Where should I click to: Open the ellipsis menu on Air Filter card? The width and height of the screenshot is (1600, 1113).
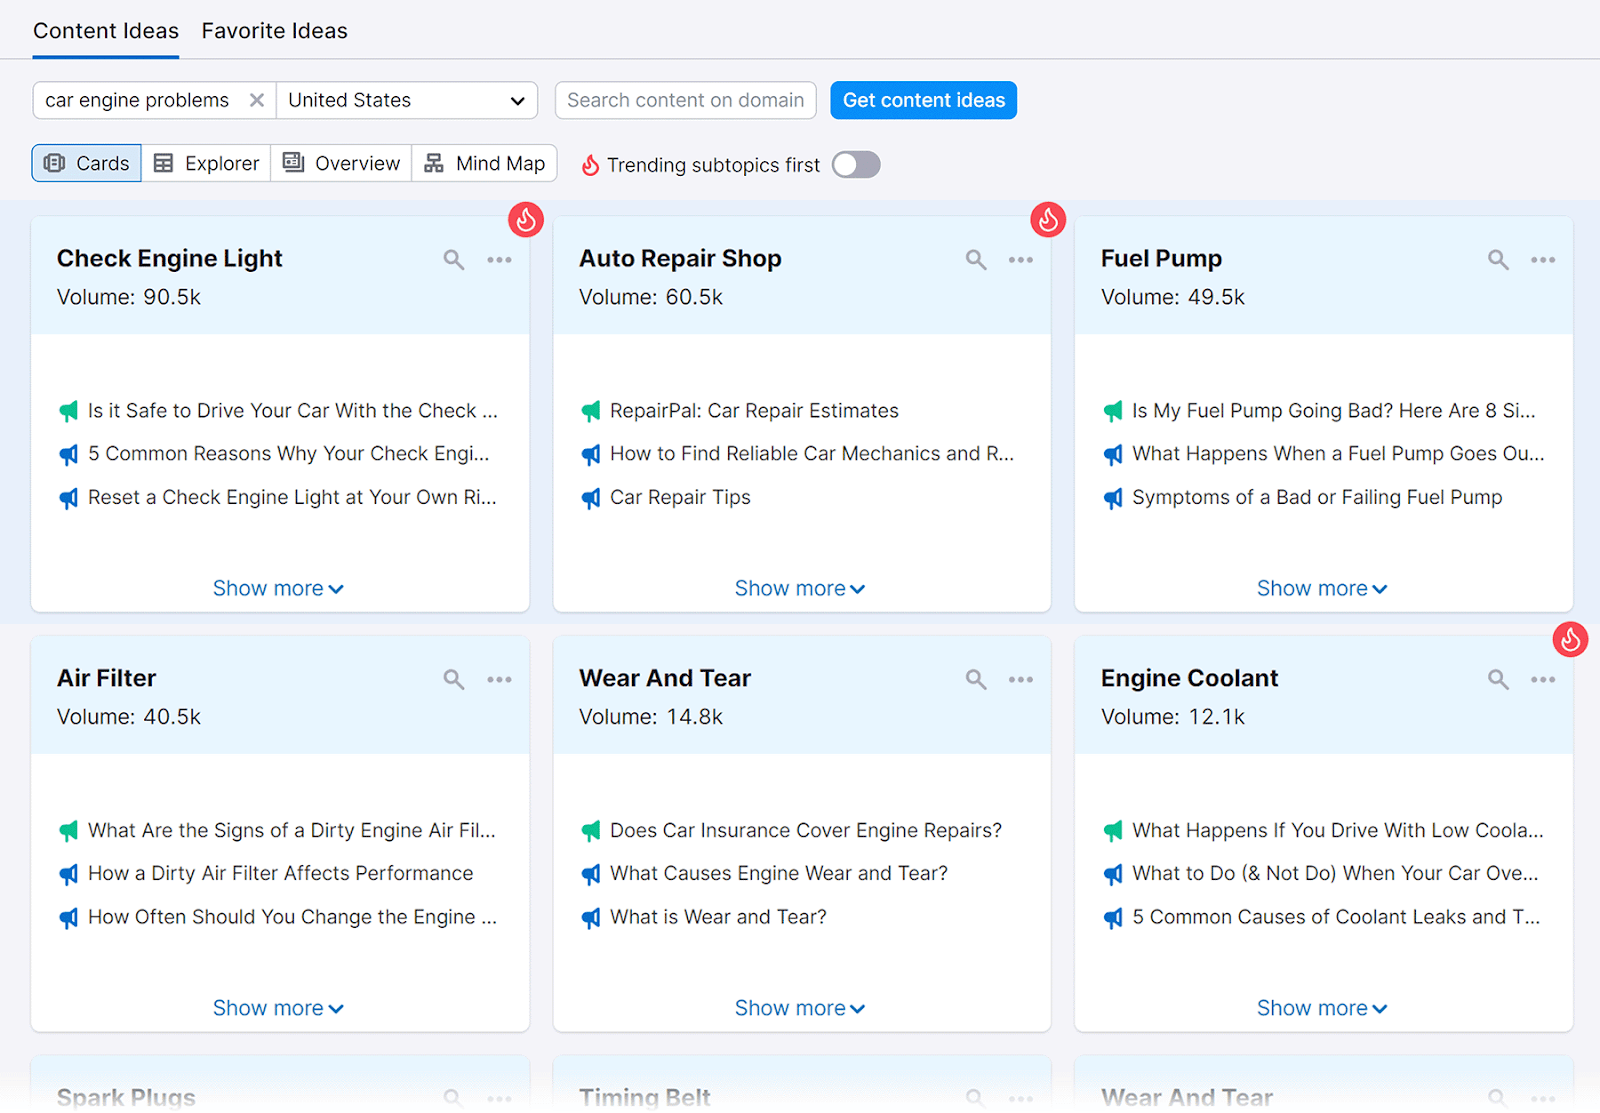pos(499,679)
